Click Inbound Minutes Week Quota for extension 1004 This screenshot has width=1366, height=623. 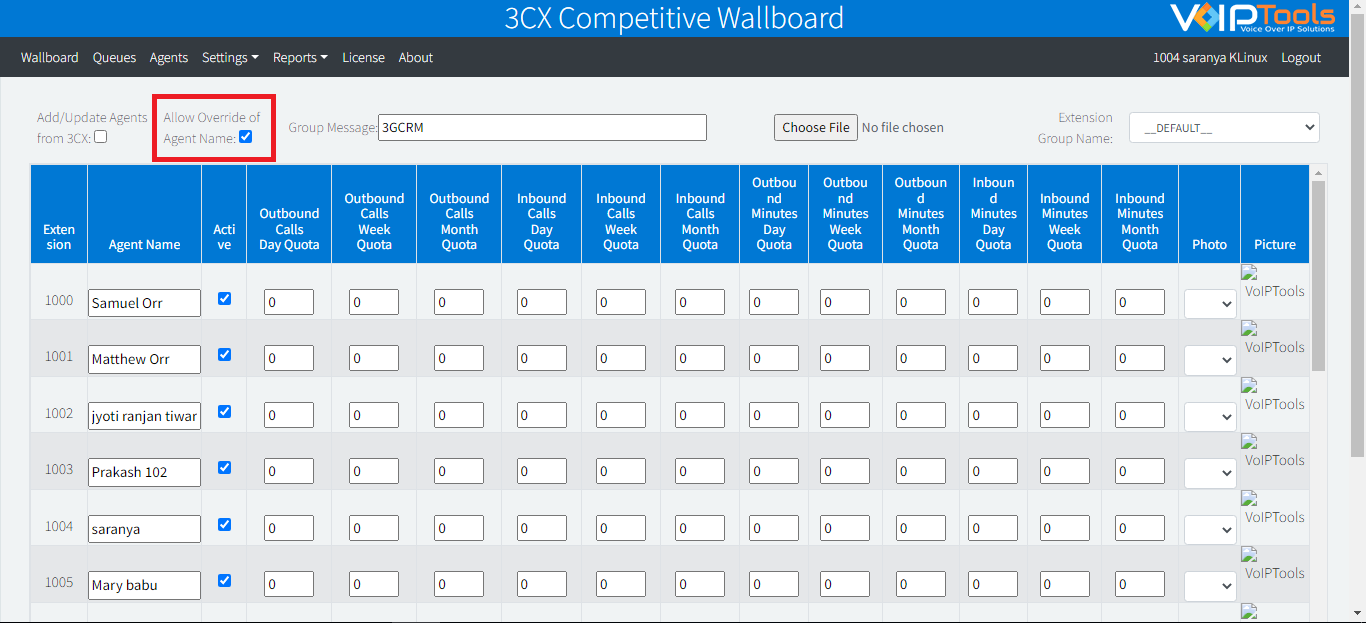coord(1065,528)
